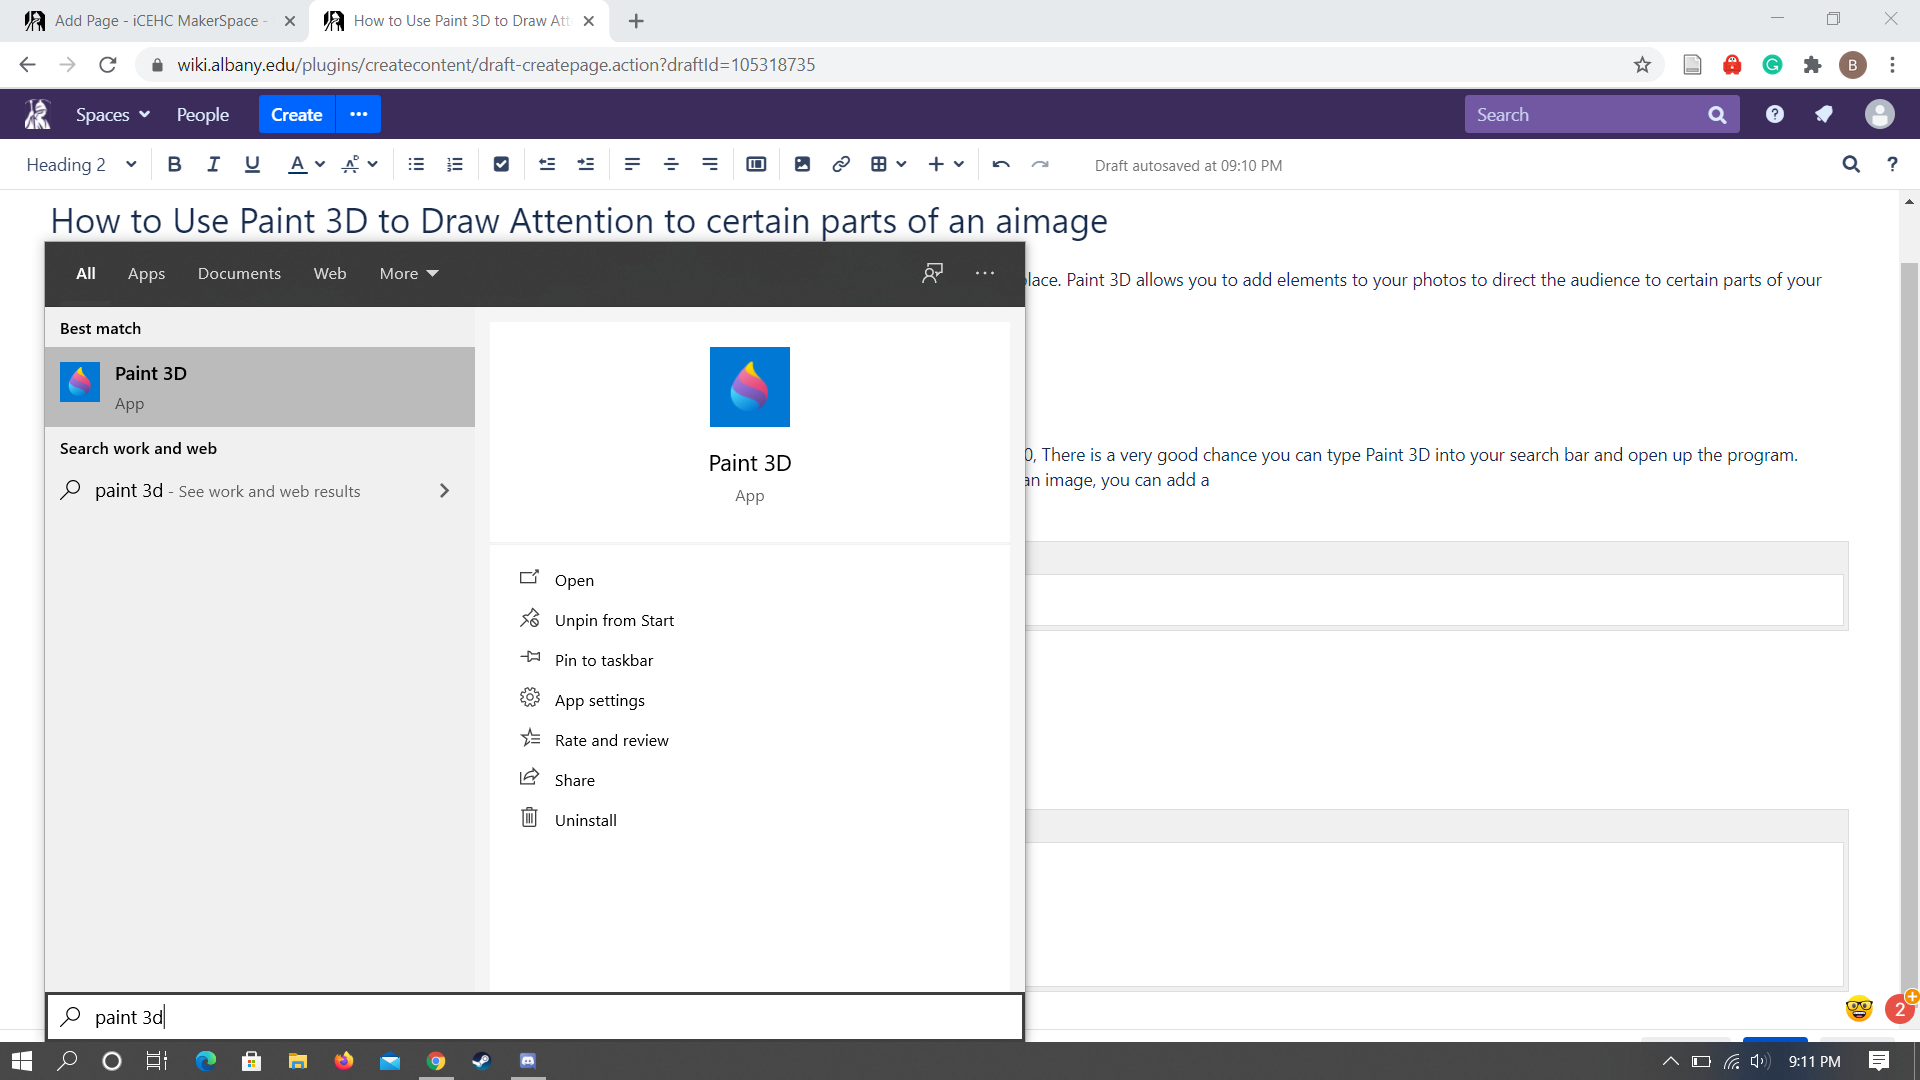Screen dimensions: 1920x1080
Task: Open page layout options
Action: (756, 165)
